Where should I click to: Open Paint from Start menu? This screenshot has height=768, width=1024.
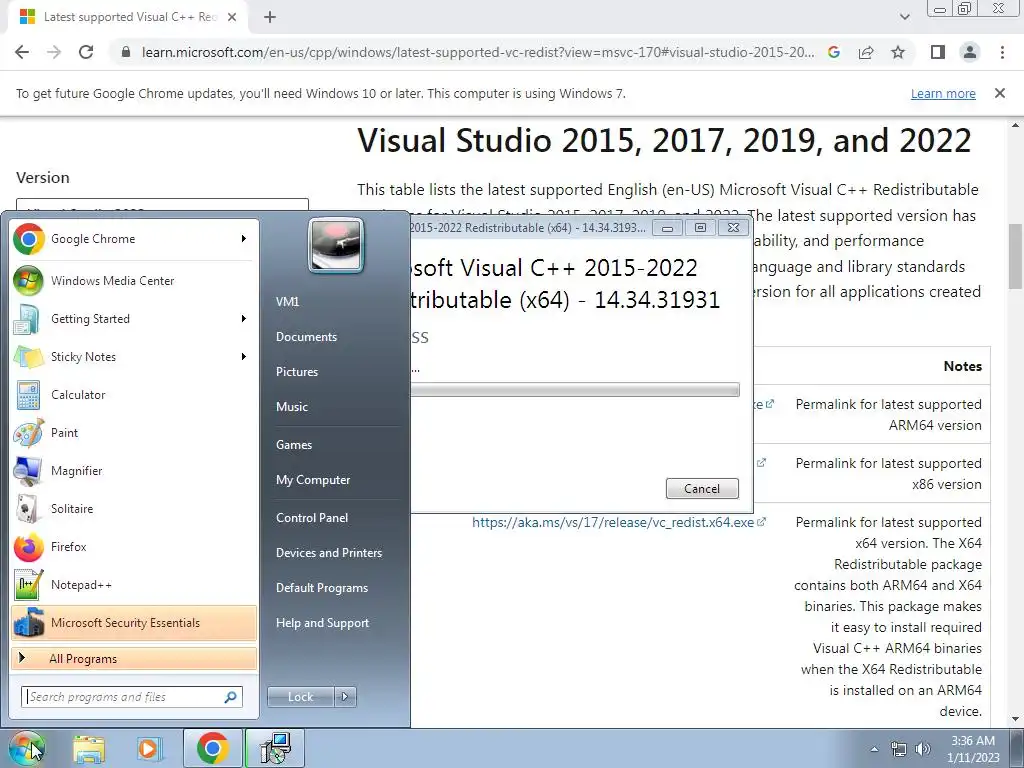[x=133, y=432]
